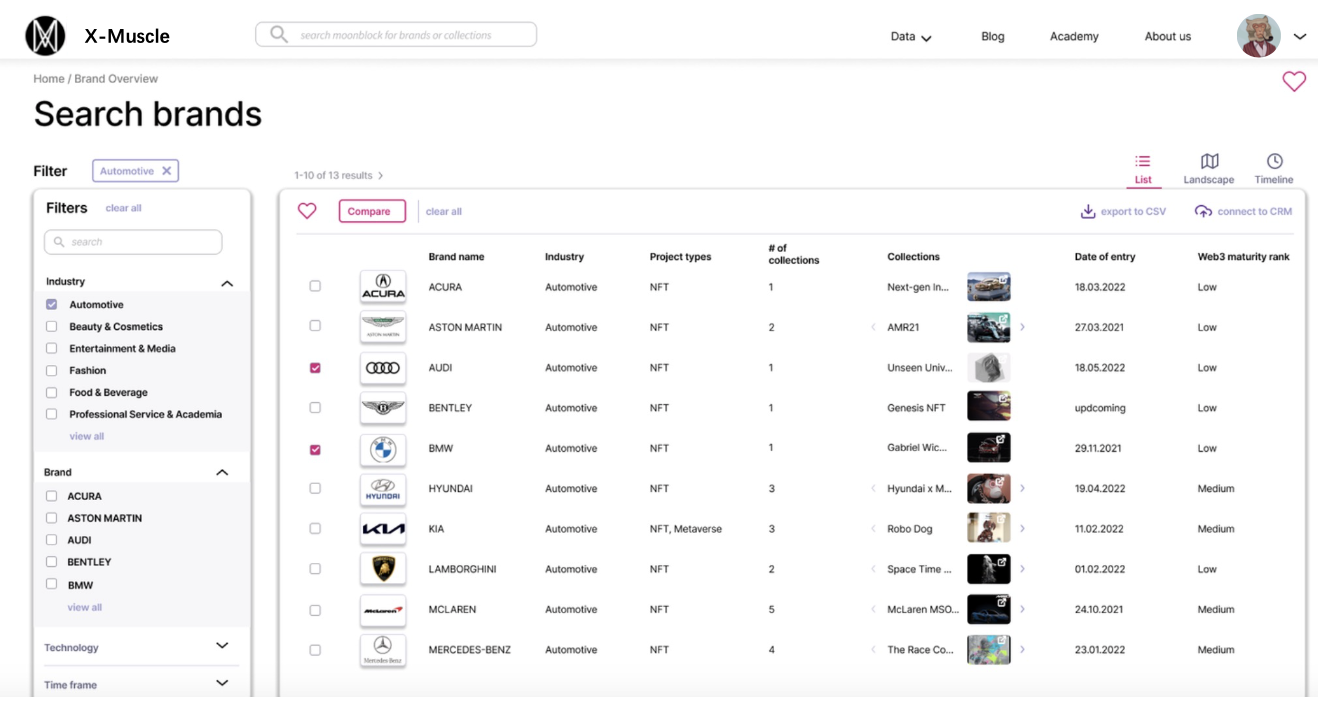Switch to the Timeline view tab
1344x728 pixels.
tap(1274, 169)
